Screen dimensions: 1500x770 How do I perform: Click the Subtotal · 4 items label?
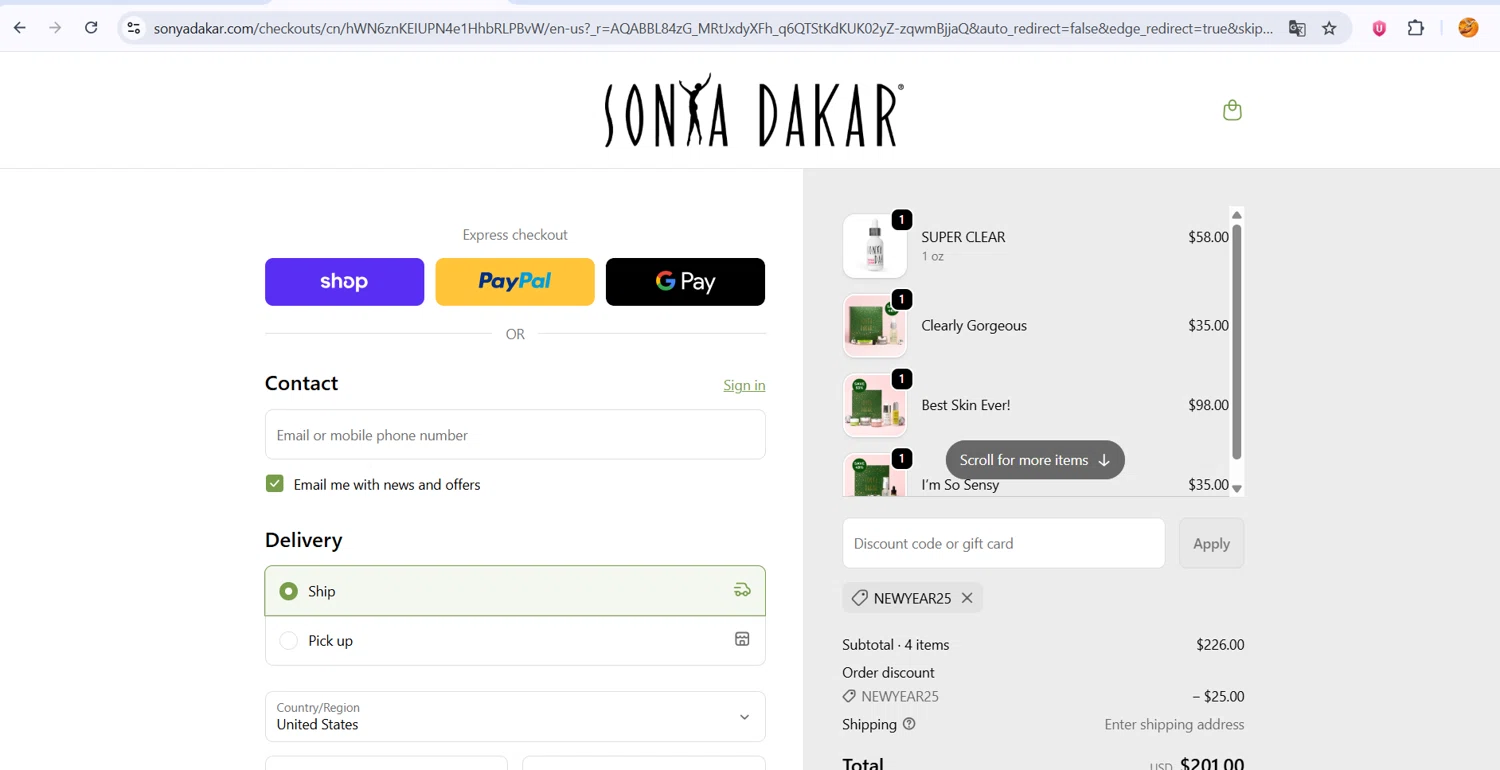coord(896,645)
